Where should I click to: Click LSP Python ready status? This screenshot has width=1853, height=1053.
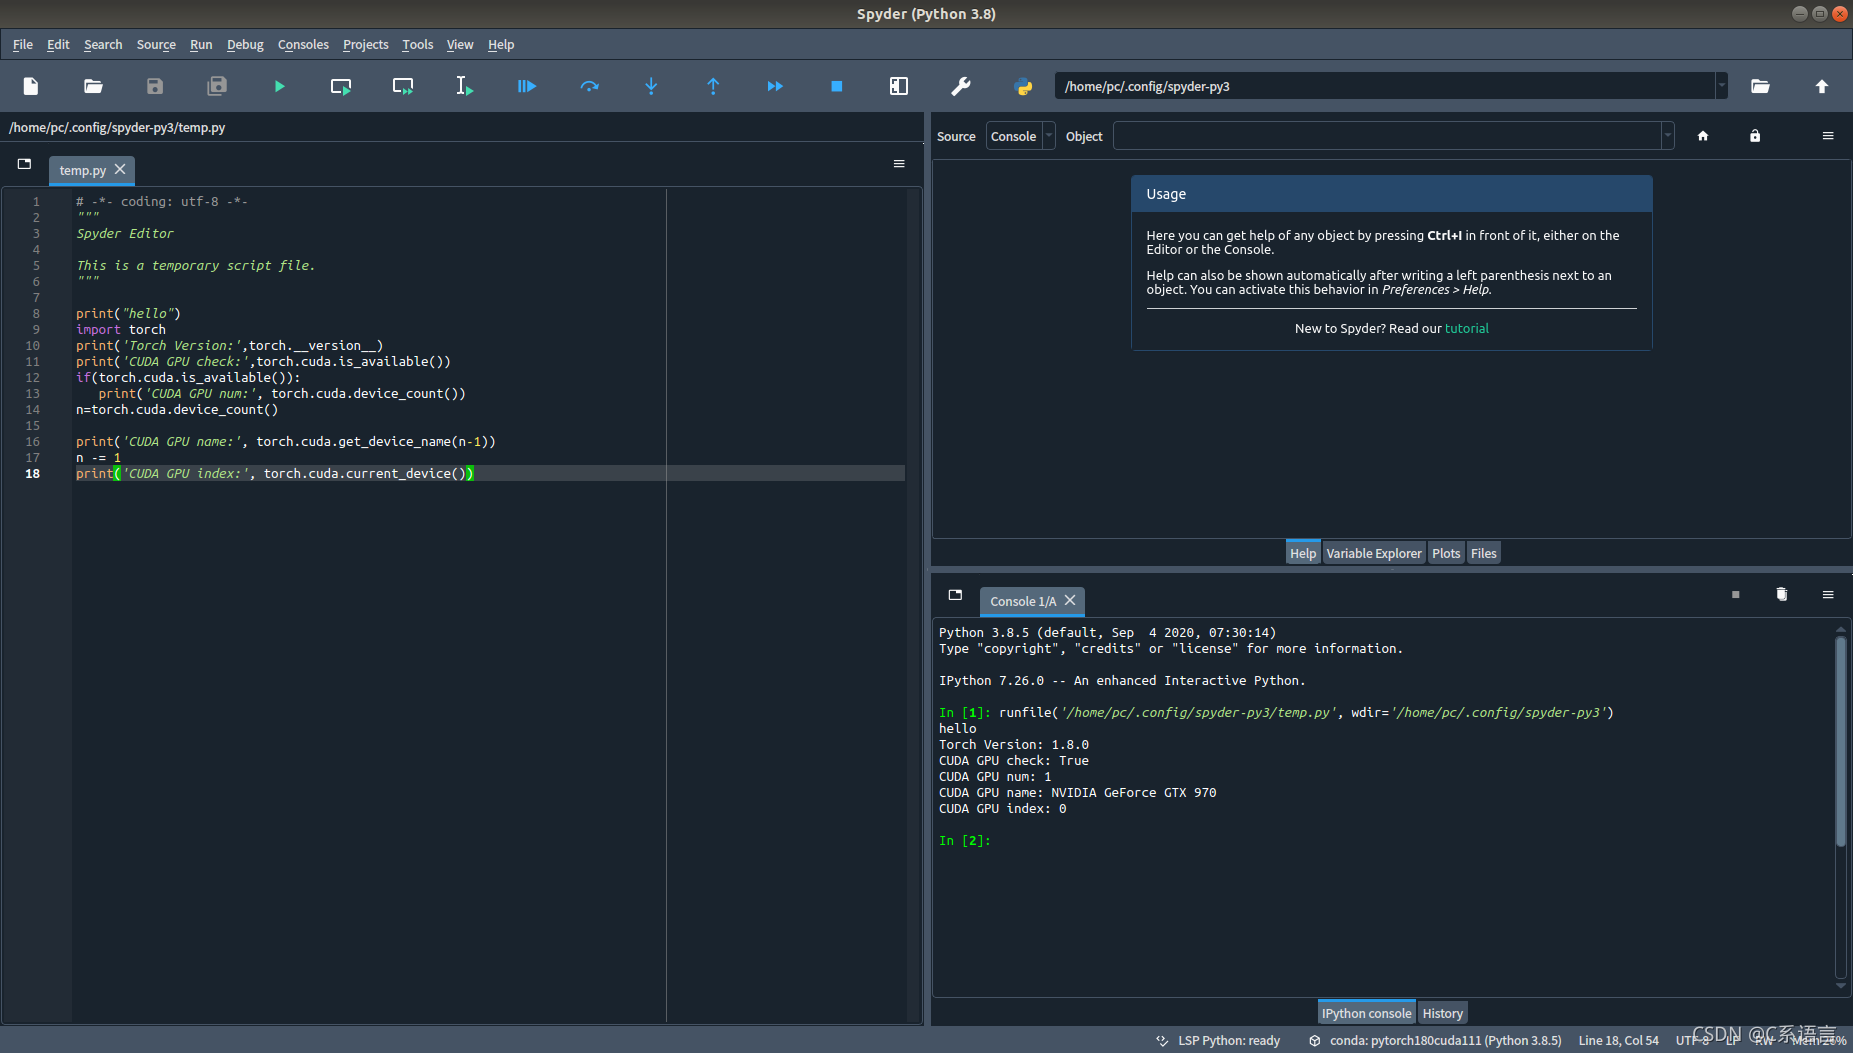(1218, 1041)
